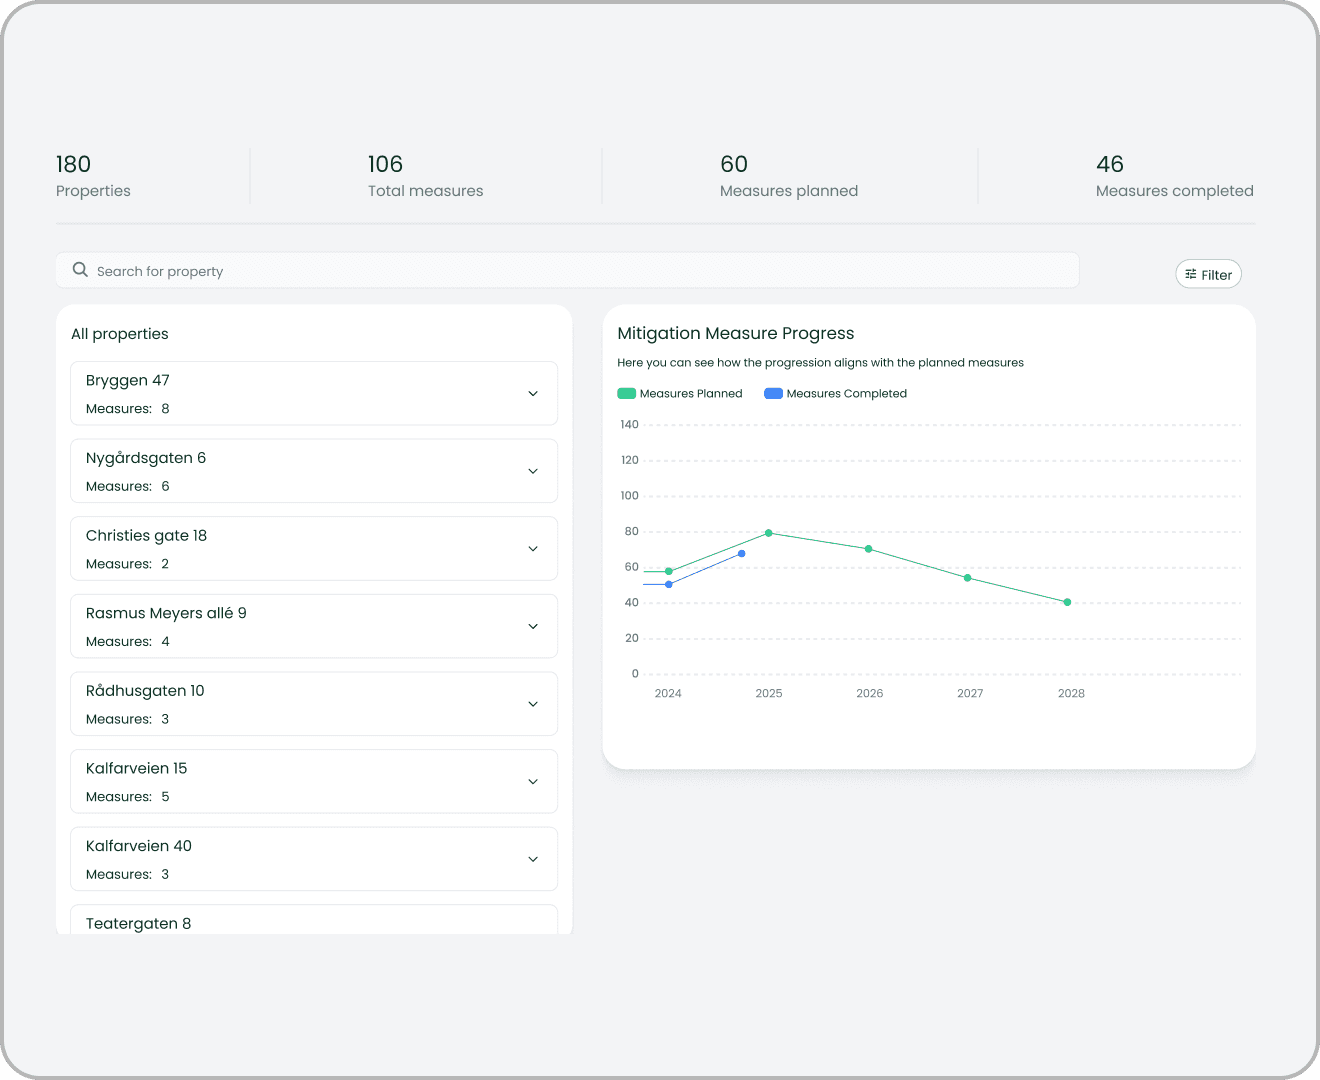Select the Kalfarveien 40 property name
The height and width of the screenshot is (1080, 1320).
(139, 846)
